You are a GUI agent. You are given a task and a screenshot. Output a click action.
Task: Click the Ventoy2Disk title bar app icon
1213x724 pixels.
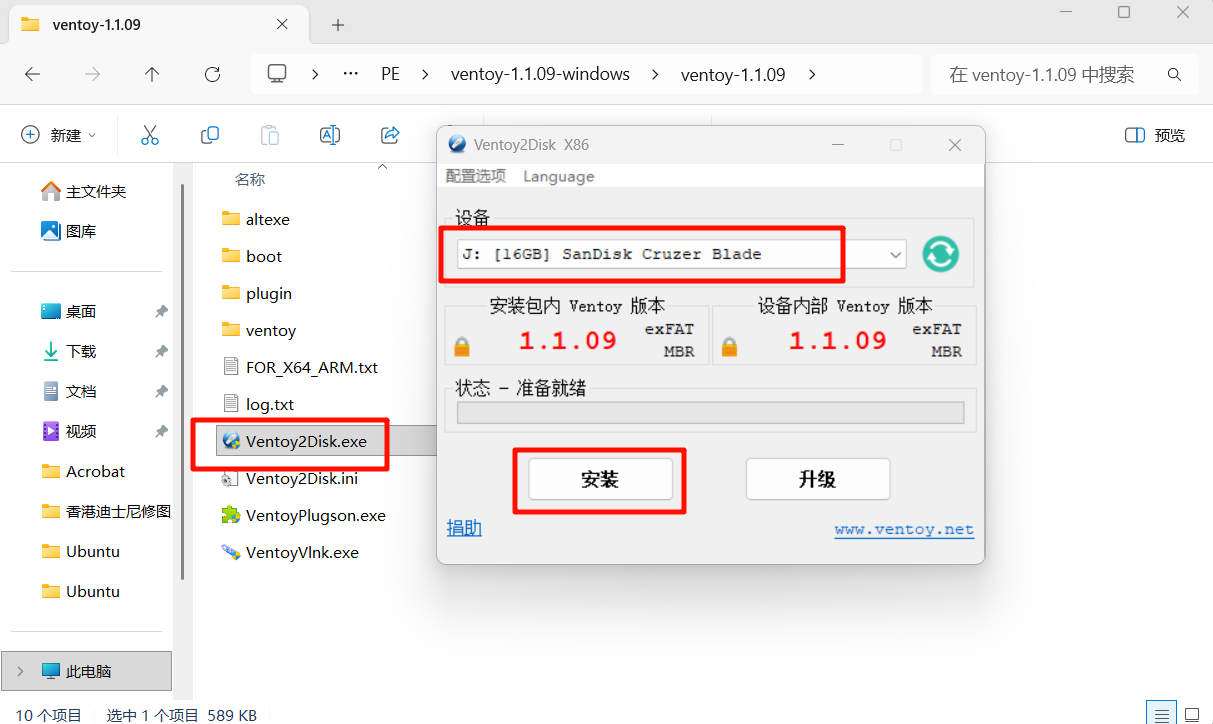[457, 145]
